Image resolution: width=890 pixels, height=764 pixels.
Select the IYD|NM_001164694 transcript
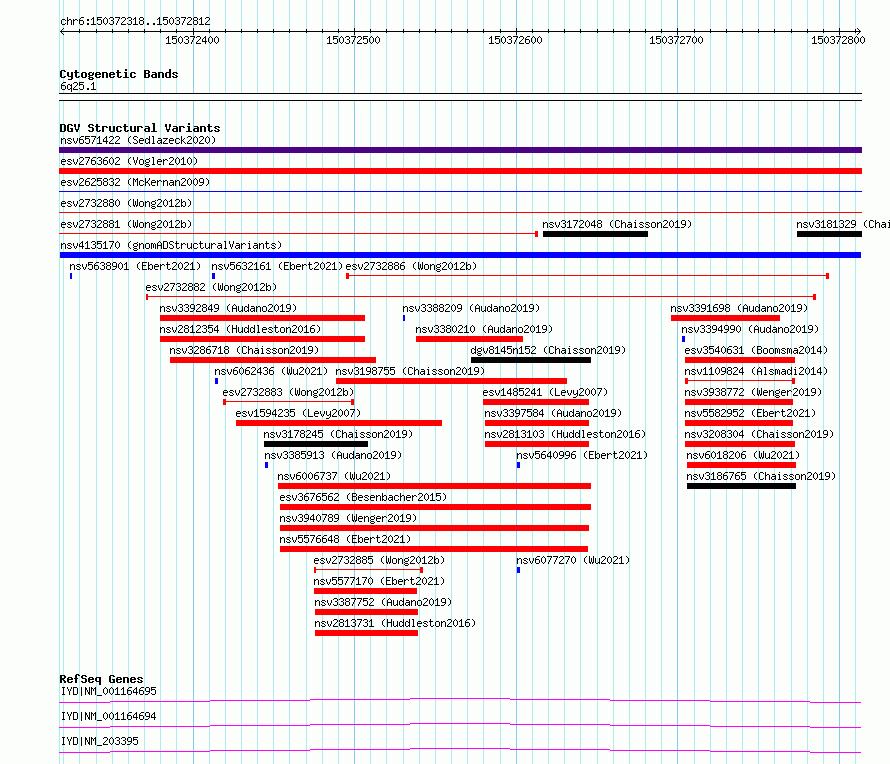[108, 716]
